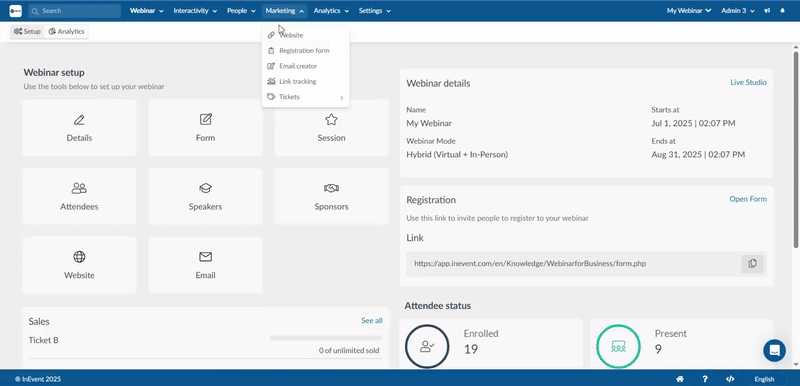
Task: Open the Speakers setup card
Action: [205, 196]
